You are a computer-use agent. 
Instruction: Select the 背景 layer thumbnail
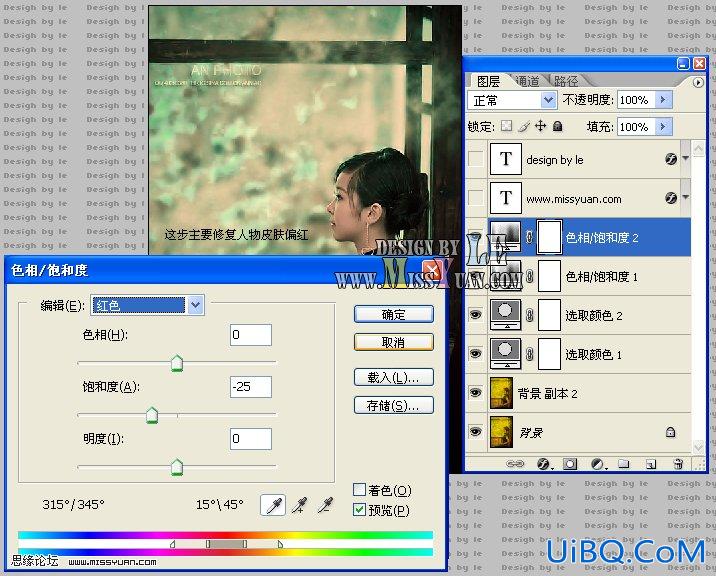click(501, 432)
